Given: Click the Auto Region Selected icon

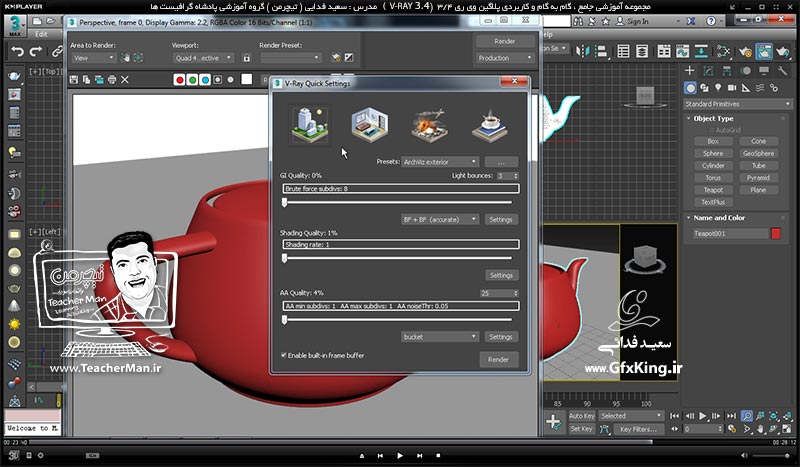Looking at the screenshot, I should pyautogui.click(x=138, y=58).
